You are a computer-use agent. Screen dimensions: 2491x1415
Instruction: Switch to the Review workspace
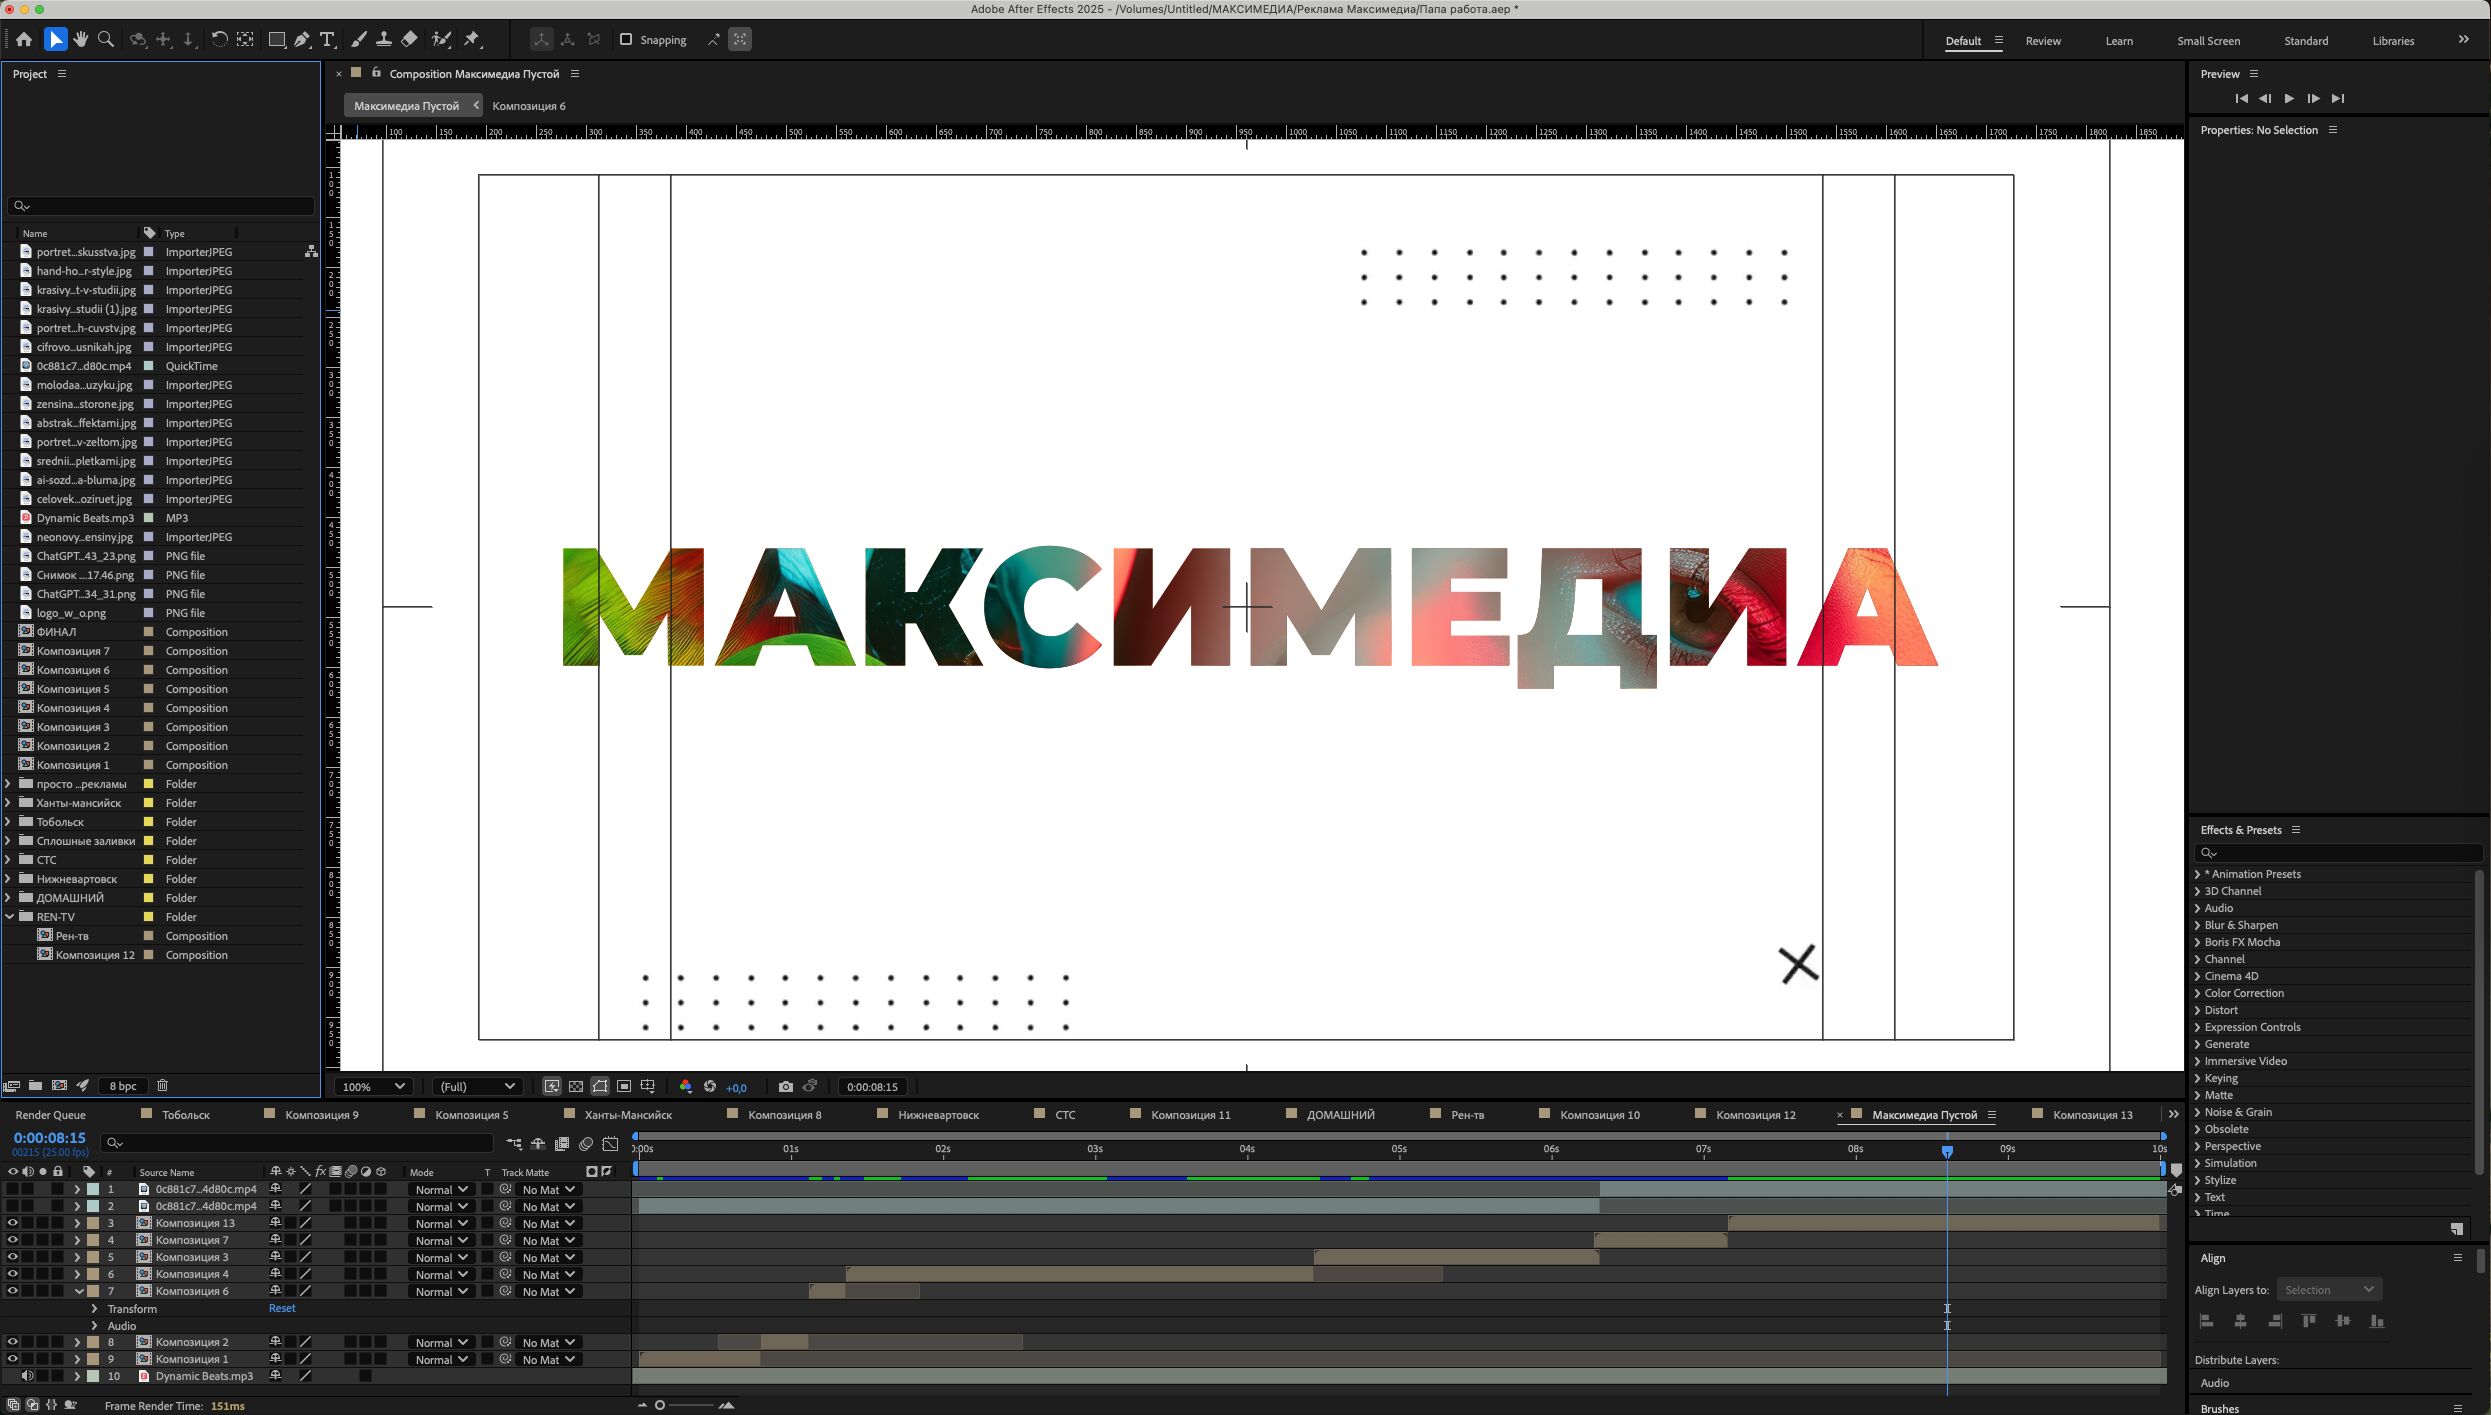tap(2043, 41)
